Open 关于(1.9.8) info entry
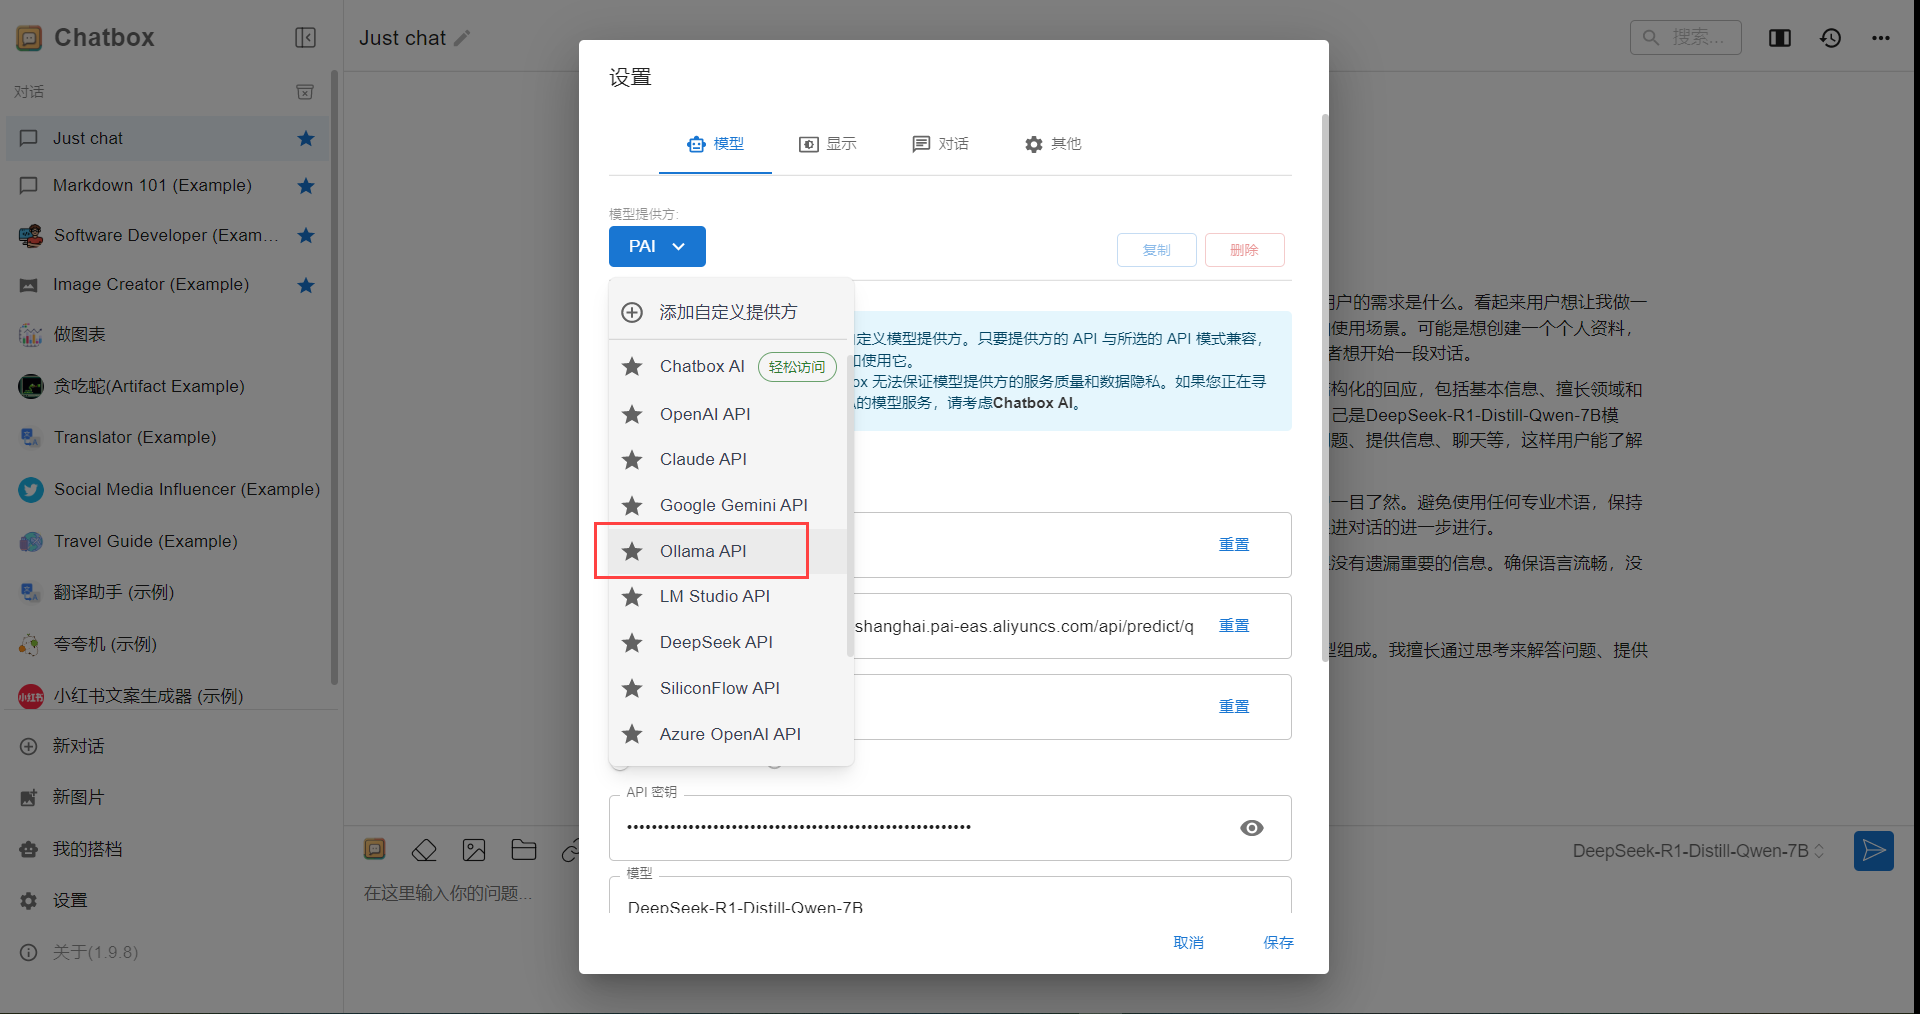The image size is (1920, 1014). point(166,952)
